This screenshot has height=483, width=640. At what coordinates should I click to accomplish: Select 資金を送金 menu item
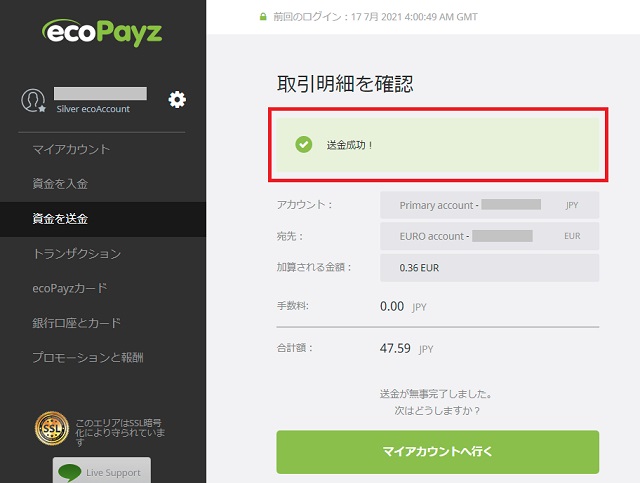(60, 218)
